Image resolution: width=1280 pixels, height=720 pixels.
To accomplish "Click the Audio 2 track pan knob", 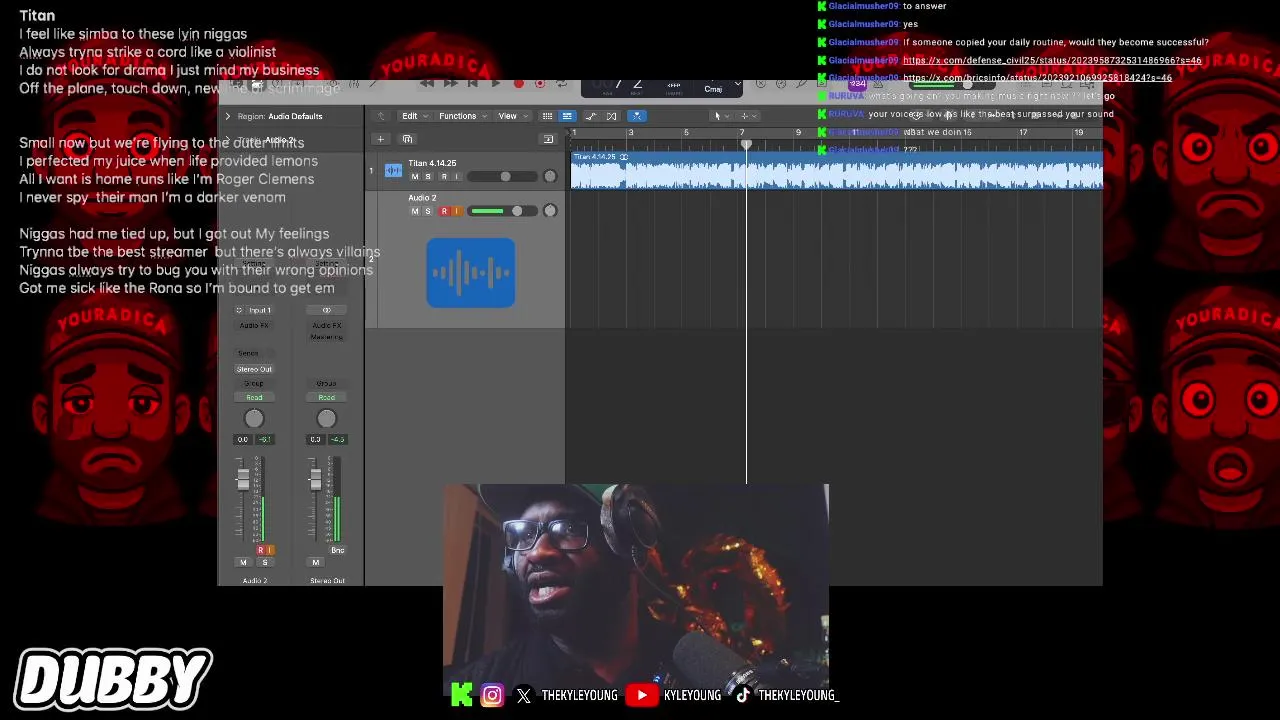I will 549,211.
